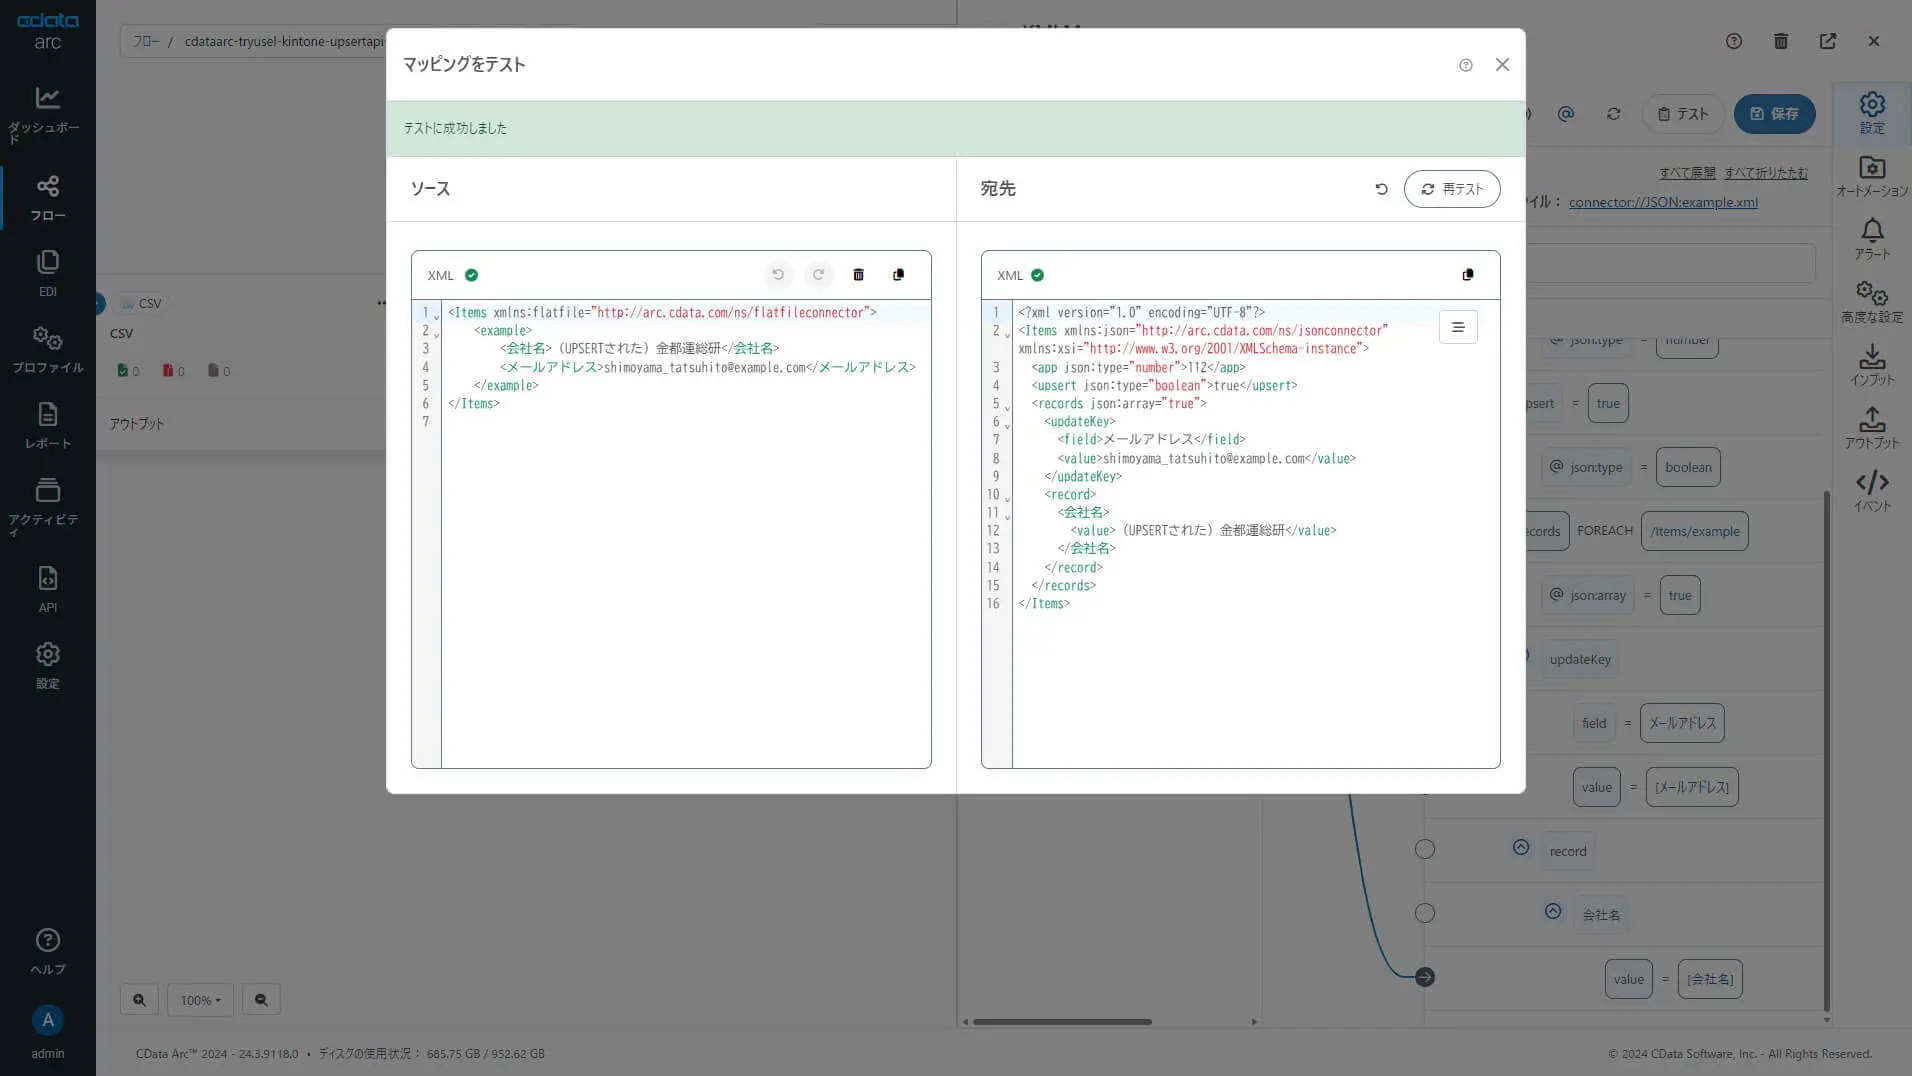Viewport: 1912px width, 1076px height.
Task: Open the Input (インプット) tab
Action: click(x=1872, y=365)
